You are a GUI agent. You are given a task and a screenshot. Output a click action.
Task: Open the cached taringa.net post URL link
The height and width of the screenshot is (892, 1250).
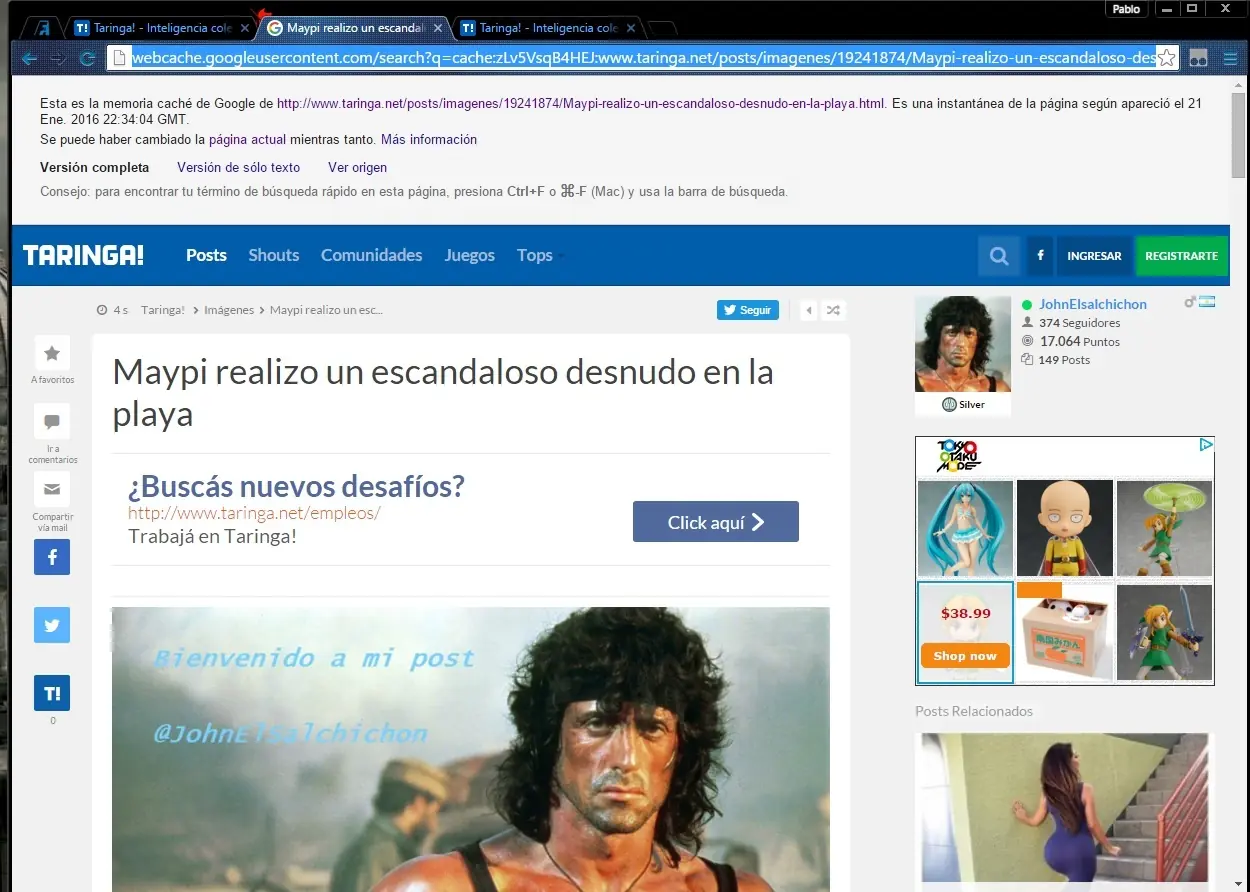(581, 103)
